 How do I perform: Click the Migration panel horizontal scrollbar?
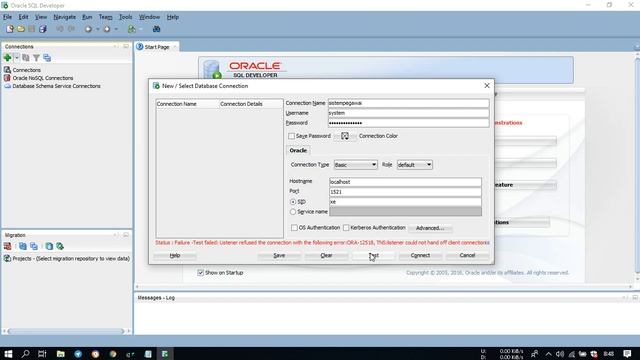coord(66,331)
